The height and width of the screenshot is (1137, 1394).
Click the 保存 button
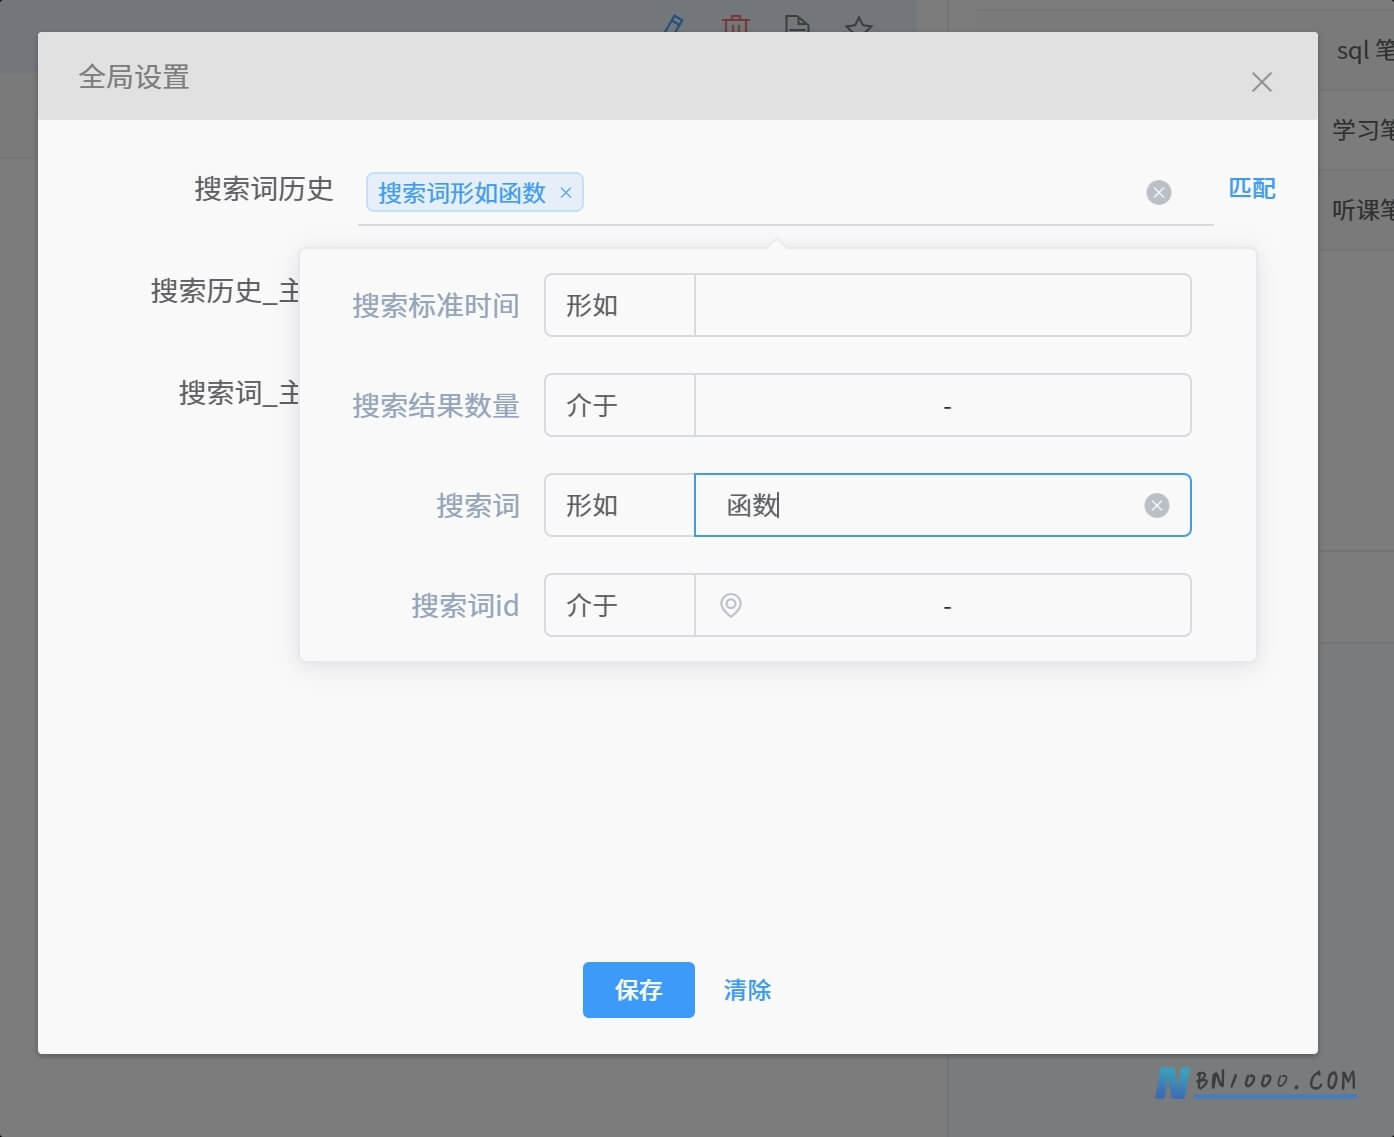[x=639, y=990]
